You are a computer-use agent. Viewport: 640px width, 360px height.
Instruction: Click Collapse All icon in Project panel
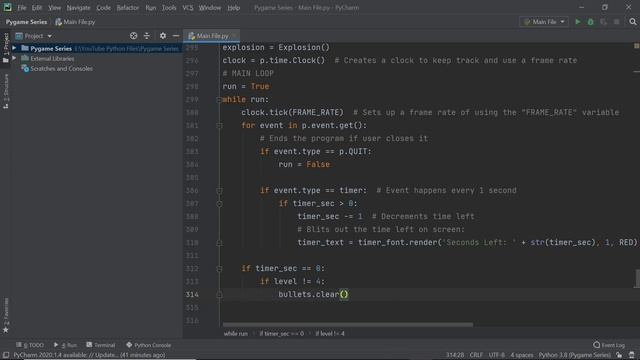[147, 36]
